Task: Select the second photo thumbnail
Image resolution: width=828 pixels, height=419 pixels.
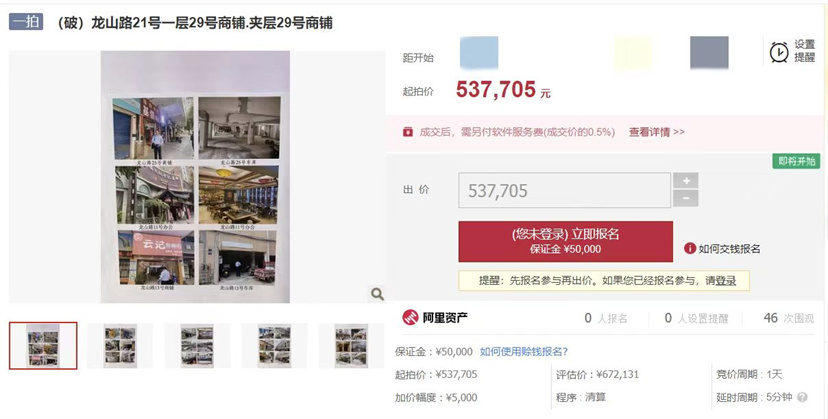Action: (120, 346)
